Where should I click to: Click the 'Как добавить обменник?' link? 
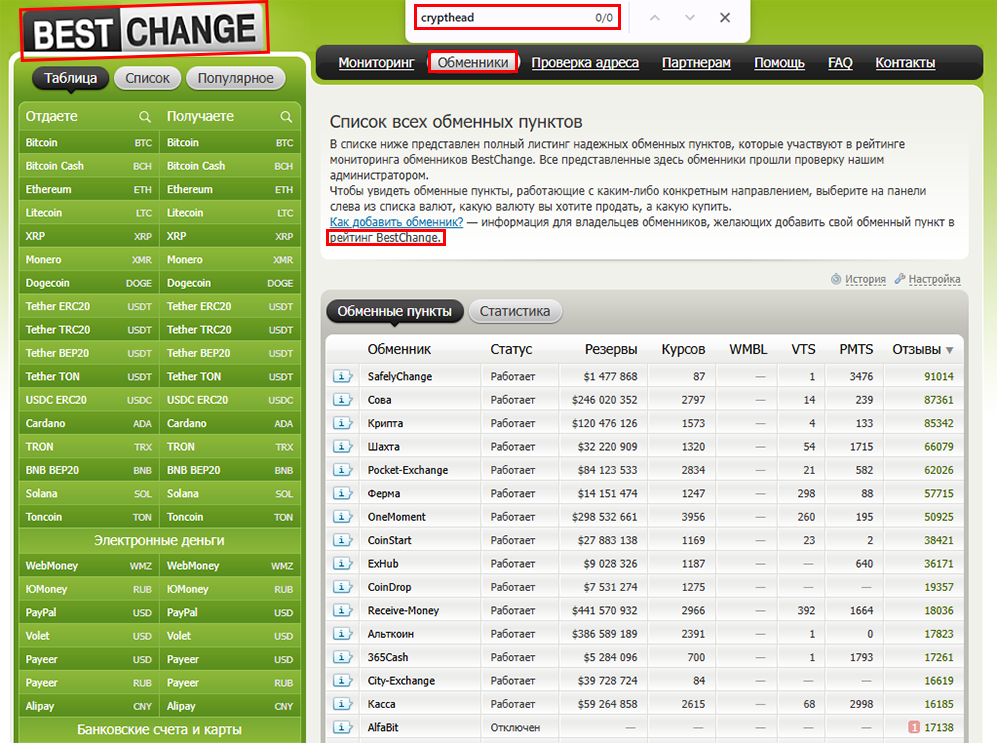(396, 222)
